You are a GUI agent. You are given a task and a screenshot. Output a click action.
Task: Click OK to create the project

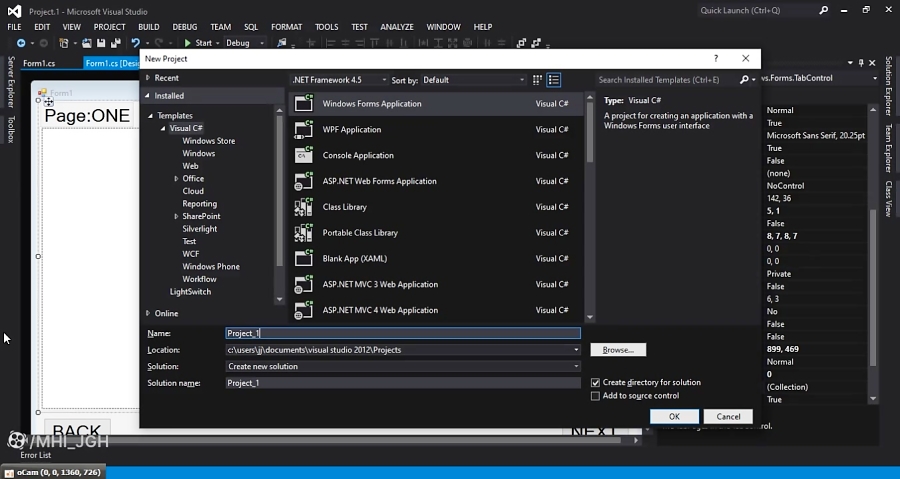(x=674, y=416)
